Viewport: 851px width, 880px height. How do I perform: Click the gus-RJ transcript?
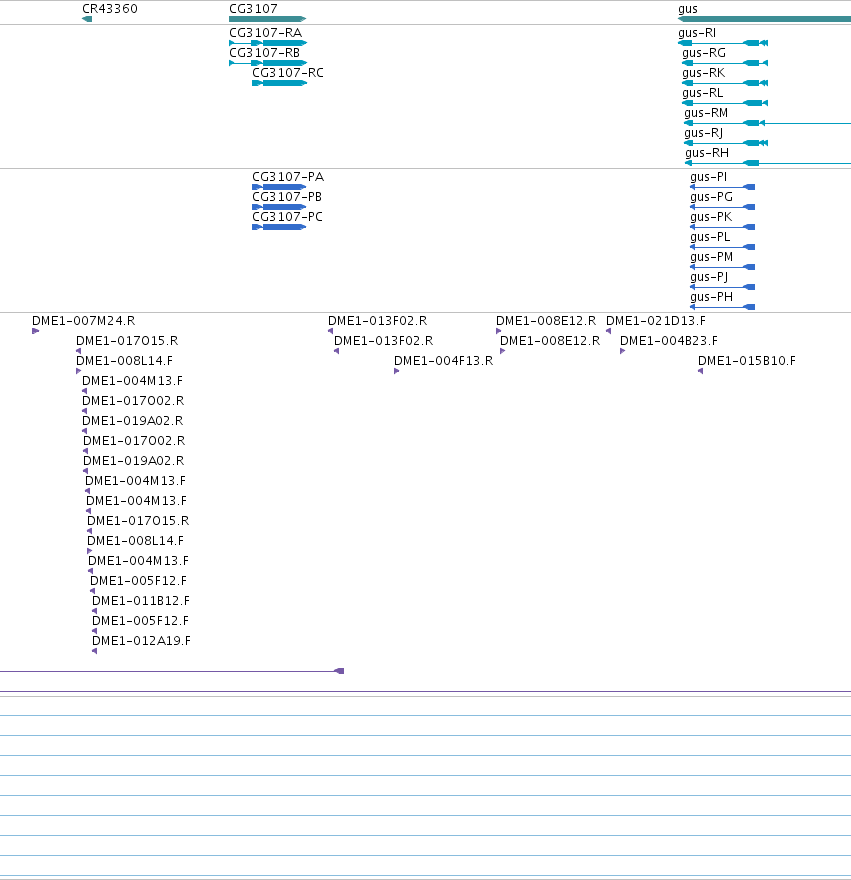(726, 143)
